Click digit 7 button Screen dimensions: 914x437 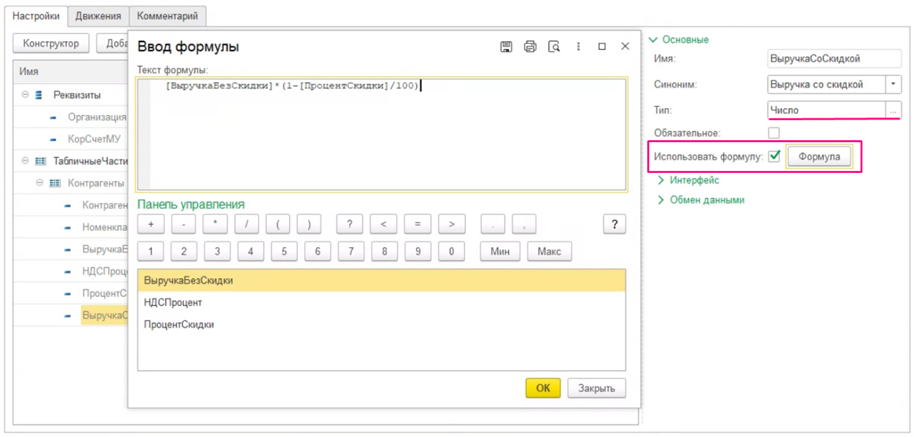pos(351,252)
